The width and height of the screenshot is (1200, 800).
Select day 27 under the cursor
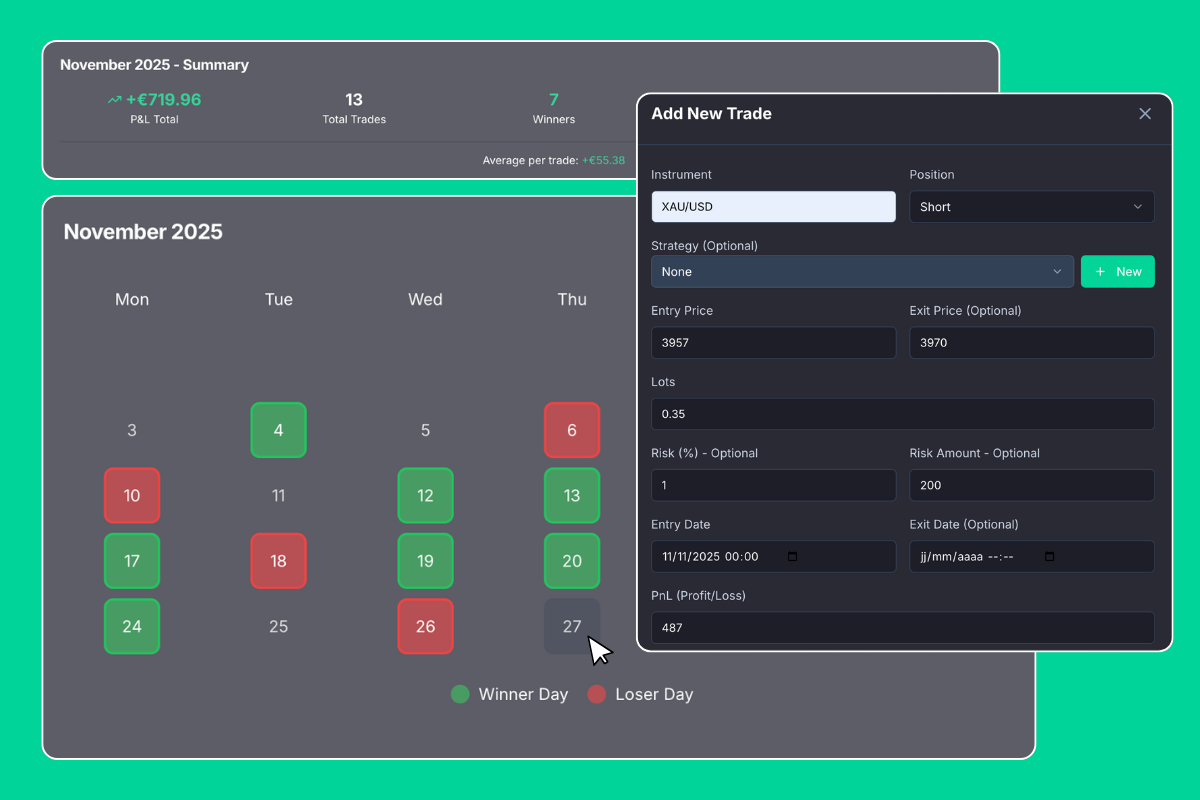(x=571, y=626)
